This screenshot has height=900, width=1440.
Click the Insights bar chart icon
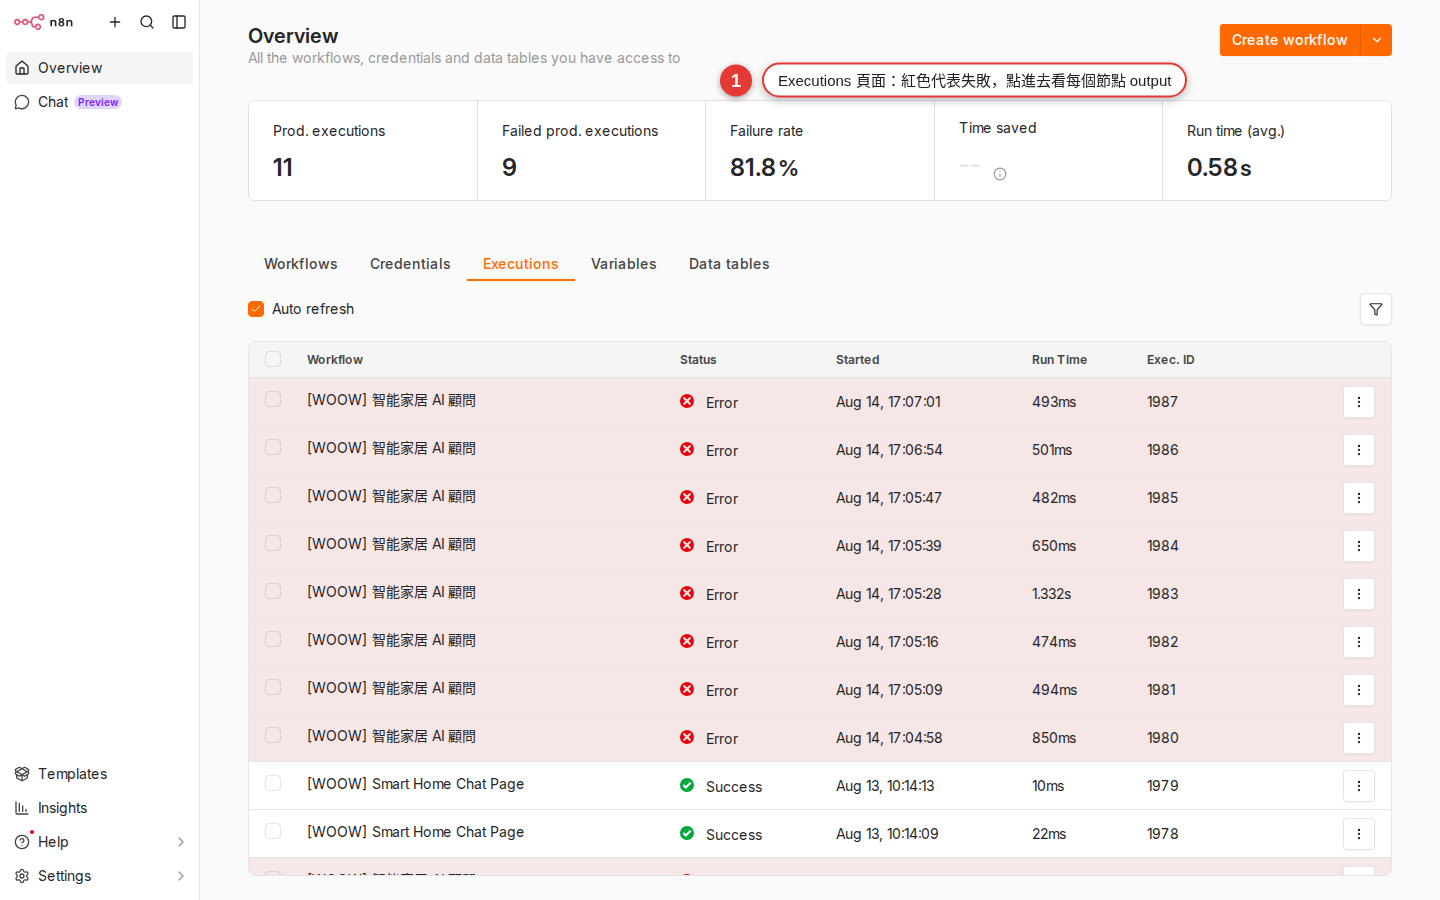(22, 808)
